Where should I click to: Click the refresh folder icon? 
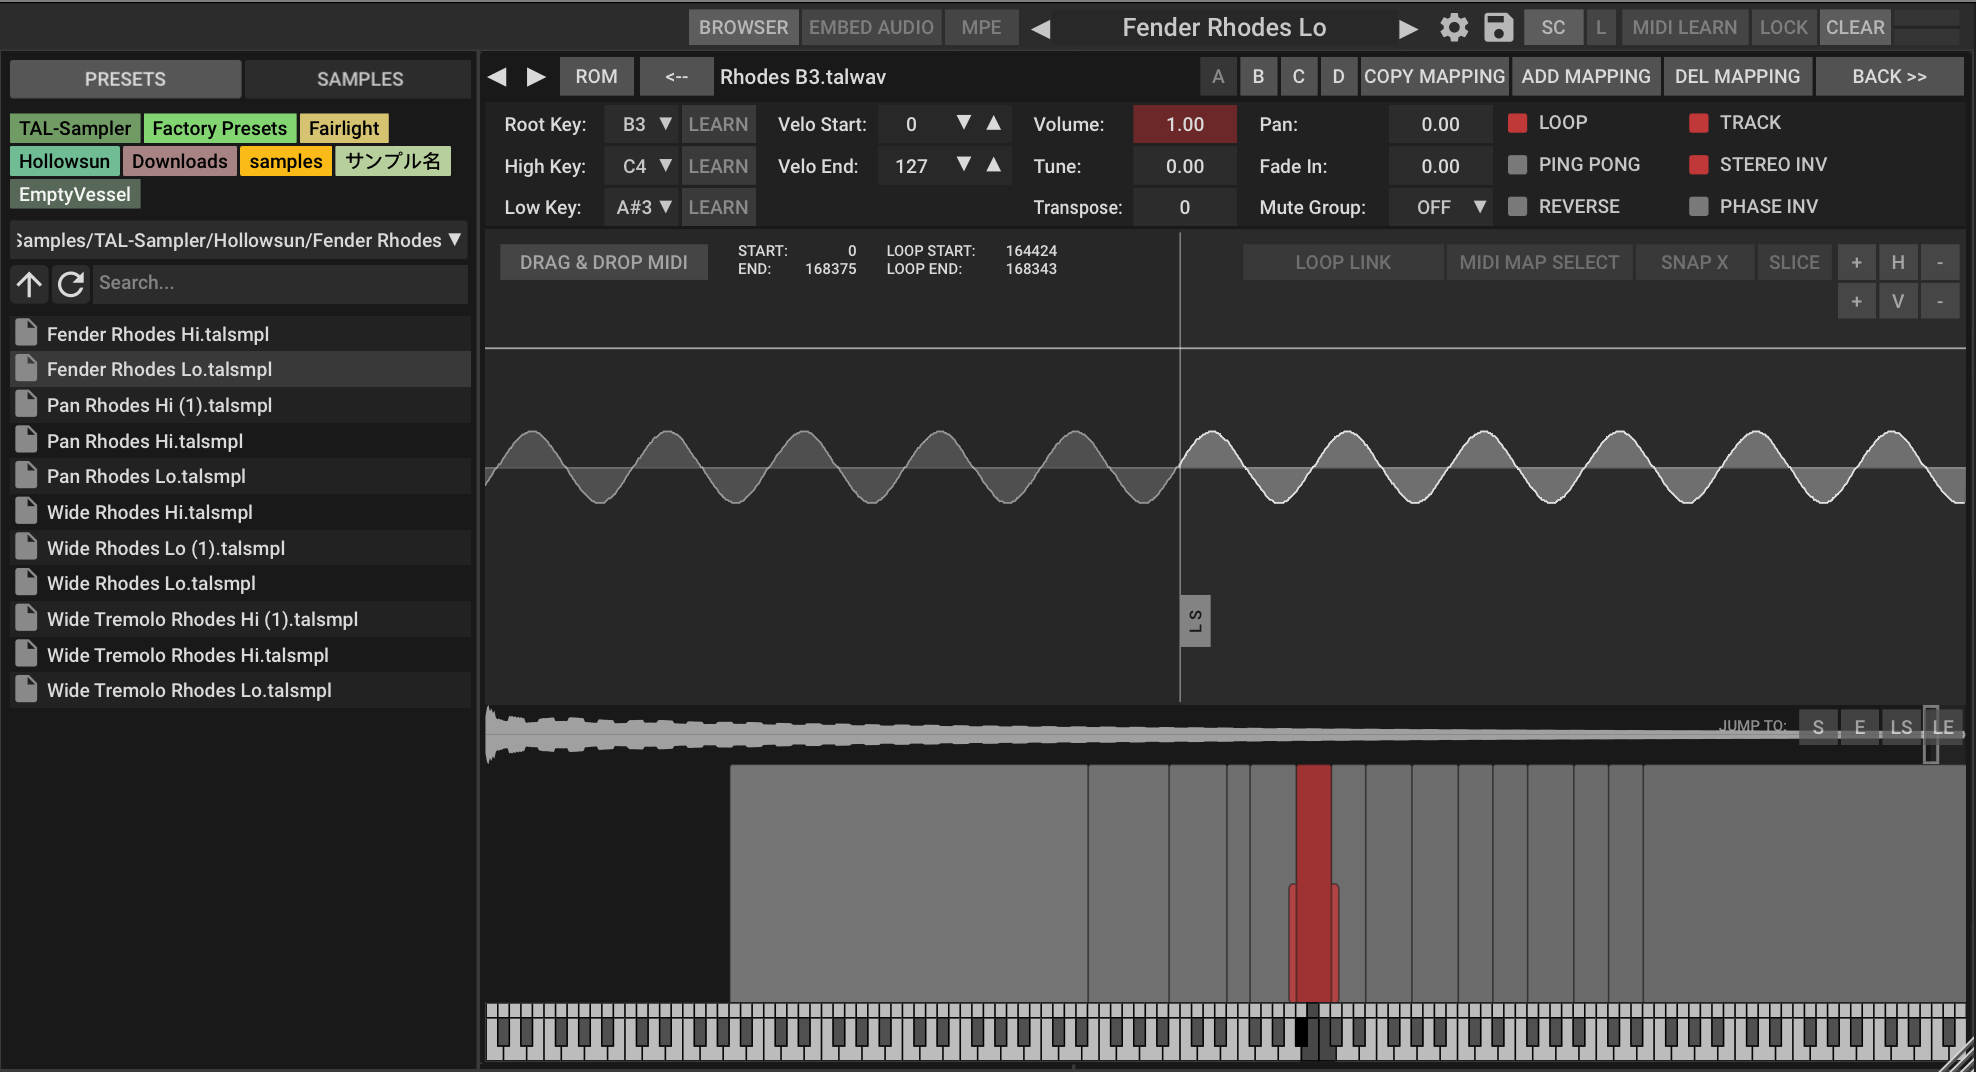pyautogui.click(x=71, y=285)
